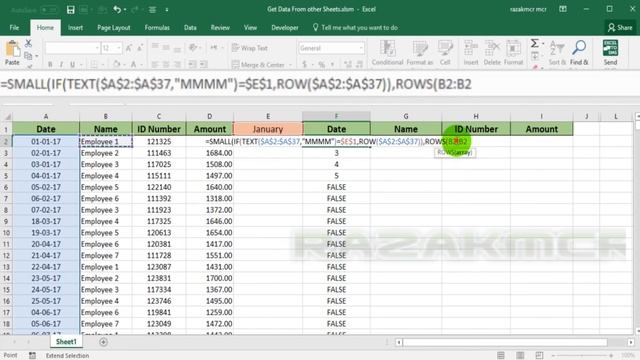Click the Merge & Center button
Image resolution: width=640 pixels, height=360 pixels.
tap(258, 64)
